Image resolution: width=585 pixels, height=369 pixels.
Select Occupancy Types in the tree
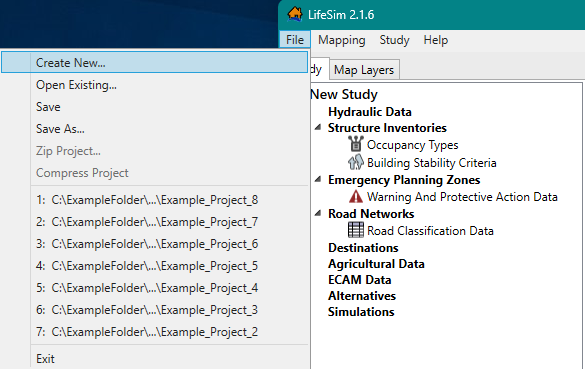pos(412,145)
